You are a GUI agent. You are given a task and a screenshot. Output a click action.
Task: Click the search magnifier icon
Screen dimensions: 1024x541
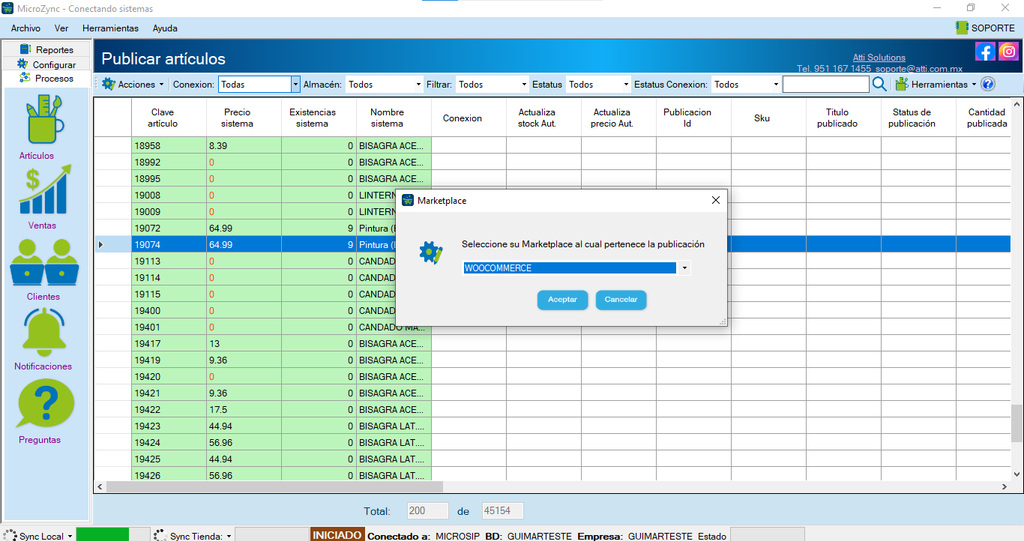click(x=879, y=84)
